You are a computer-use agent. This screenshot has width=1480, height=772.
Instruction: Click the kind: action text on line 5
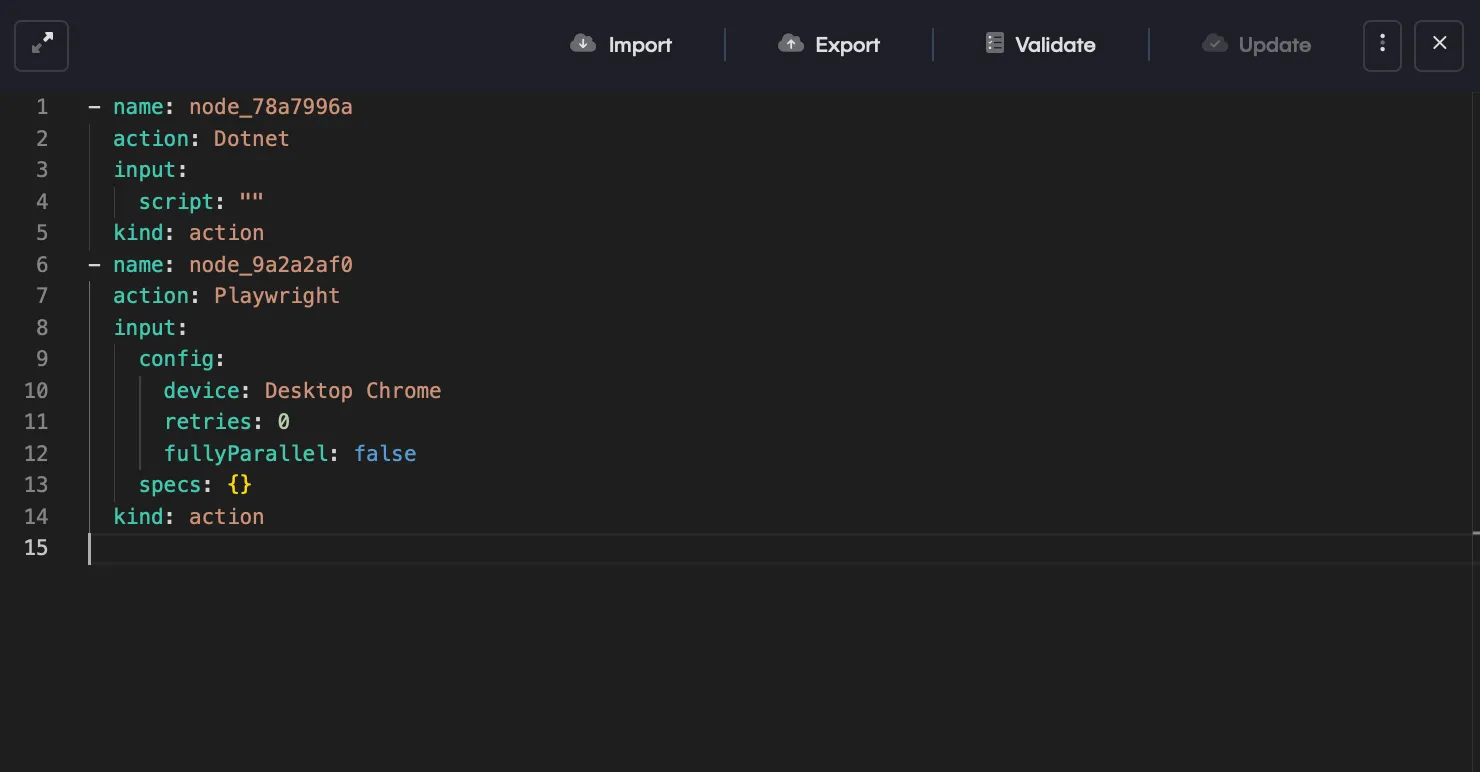[189, 233]
